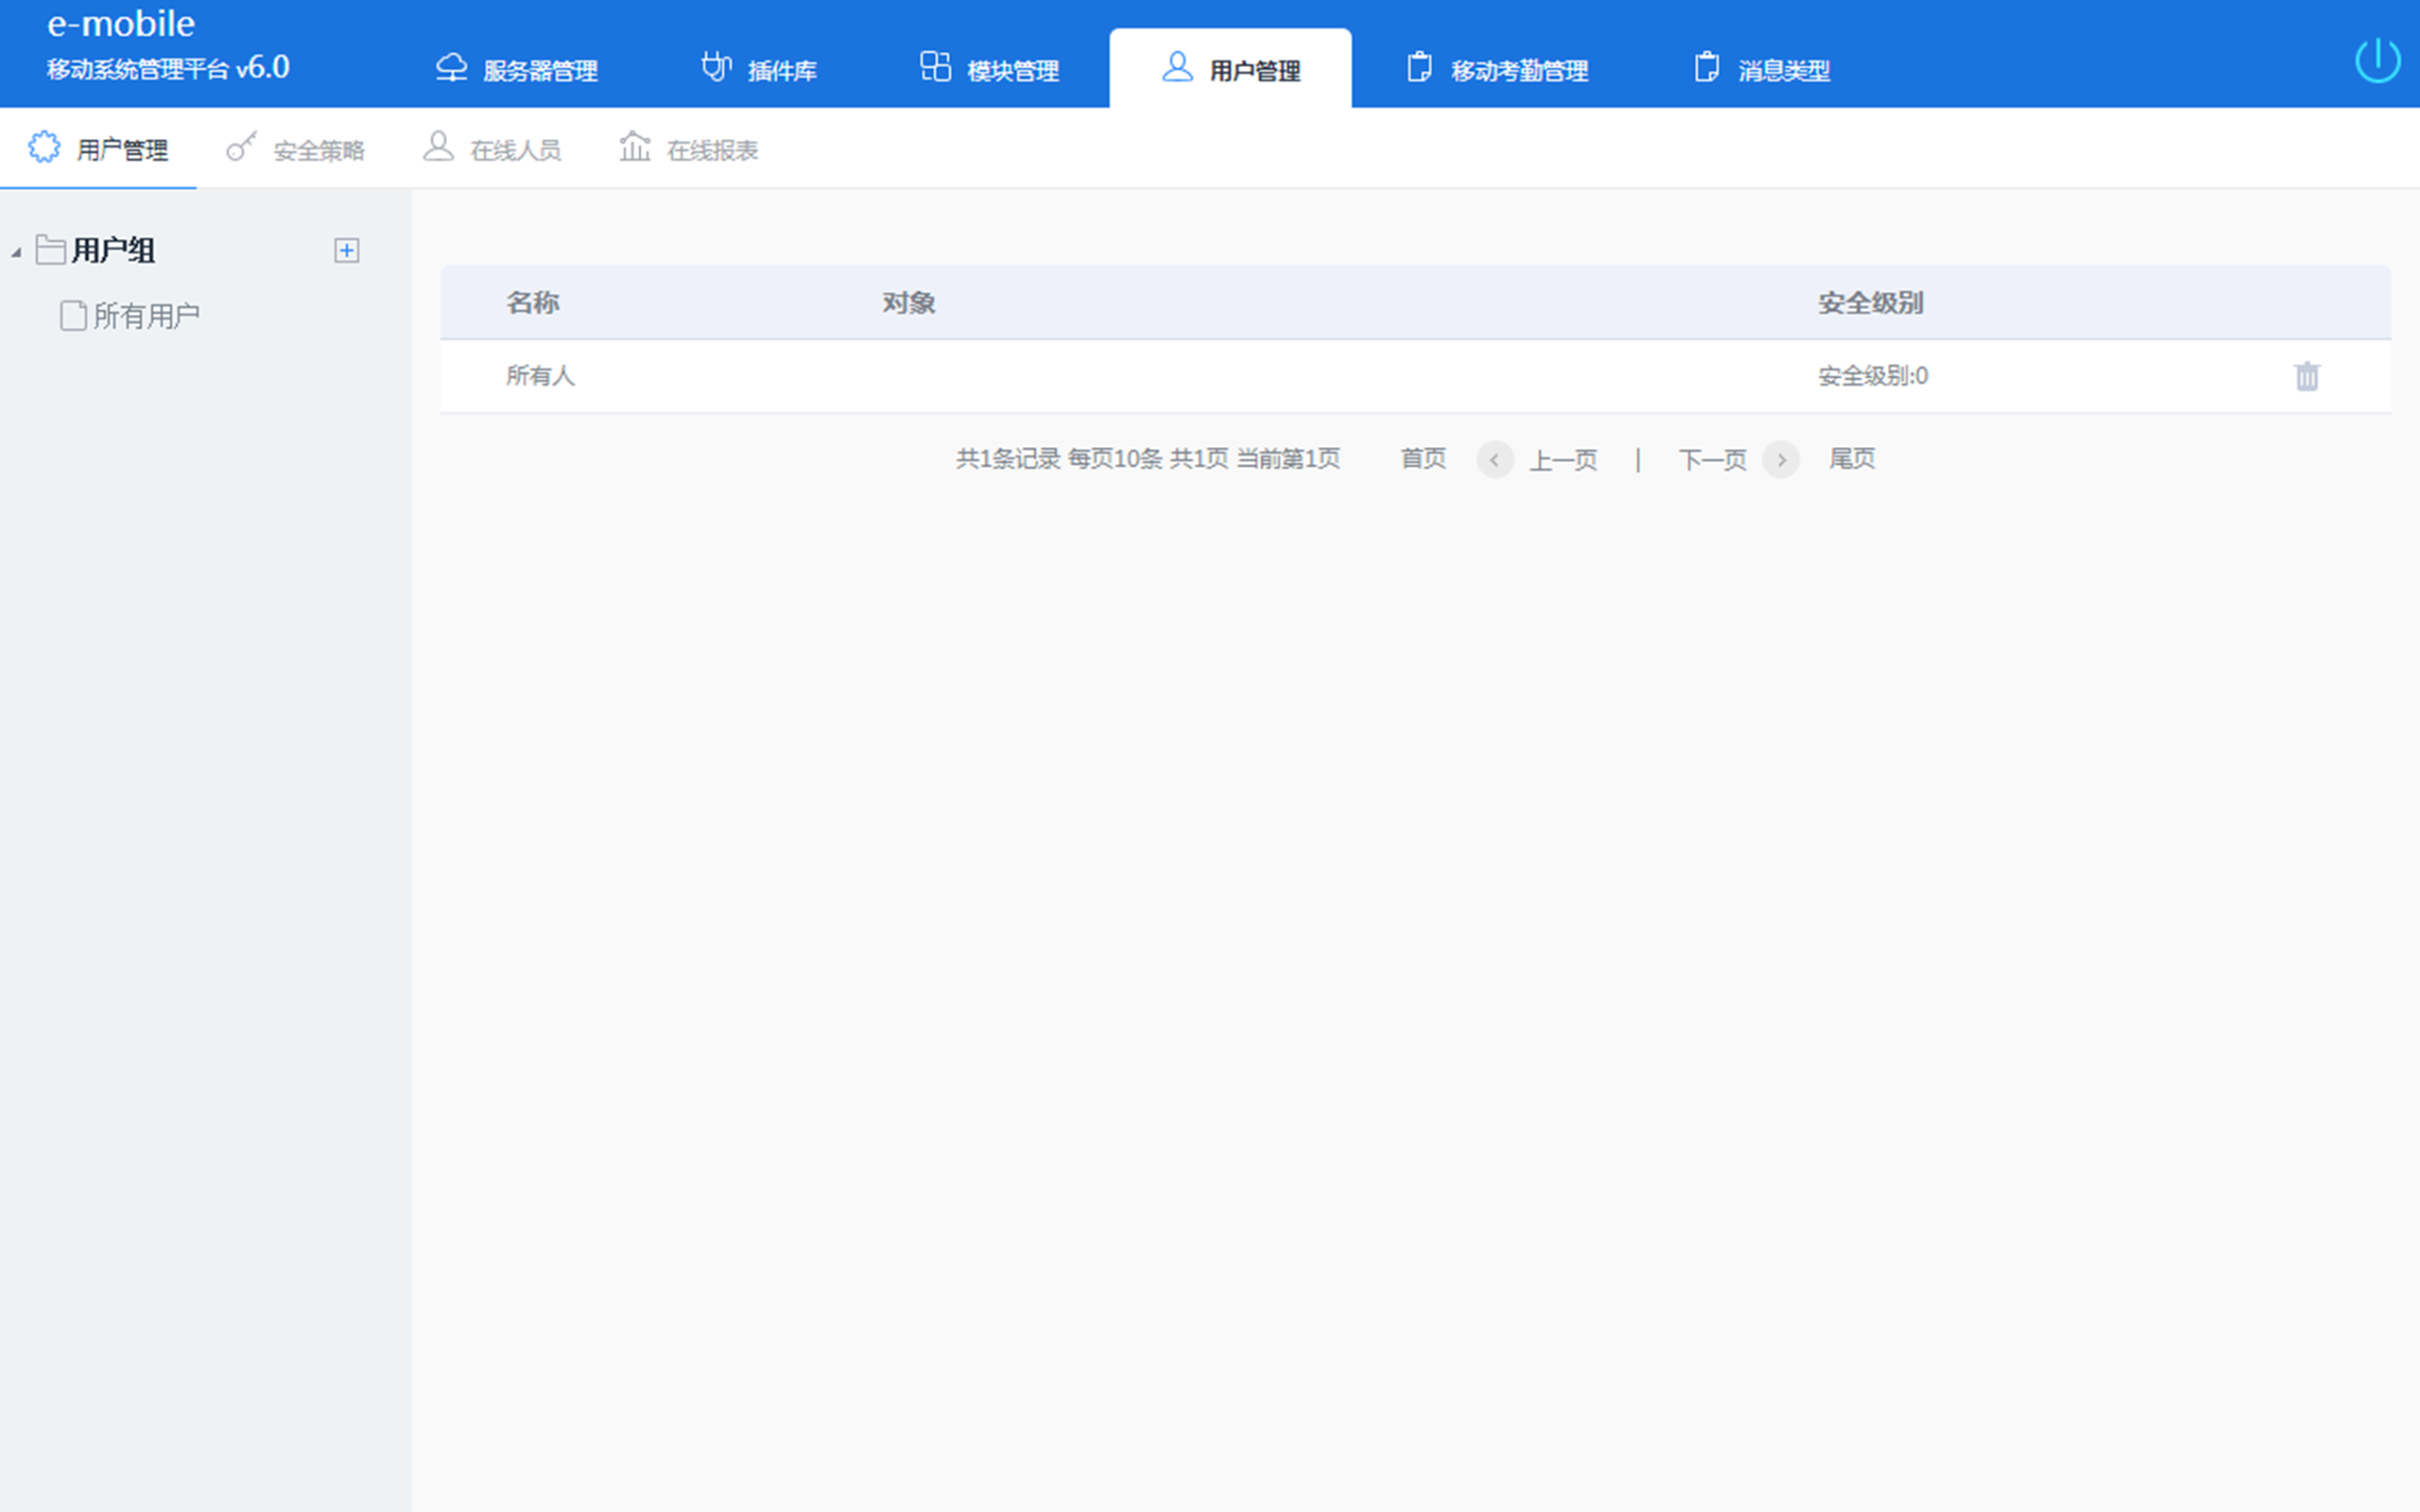
Task: Click the 安全级别 column header
Action: (1870, 303)
